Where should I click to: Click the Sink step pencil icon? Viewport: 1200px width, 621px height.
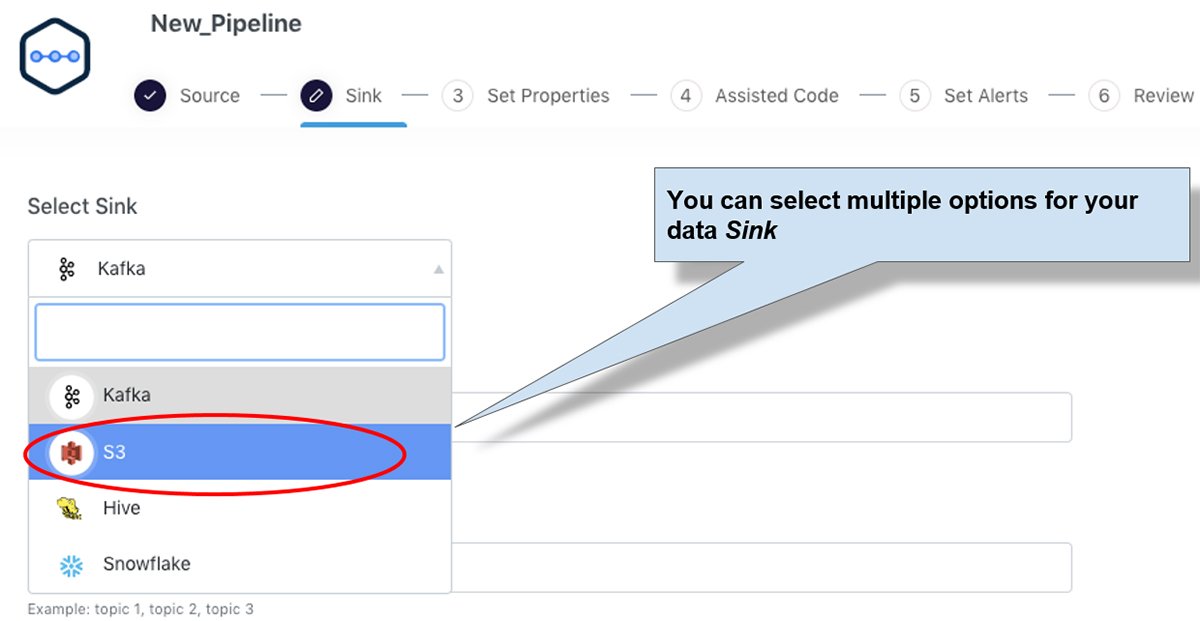[316, 96]
